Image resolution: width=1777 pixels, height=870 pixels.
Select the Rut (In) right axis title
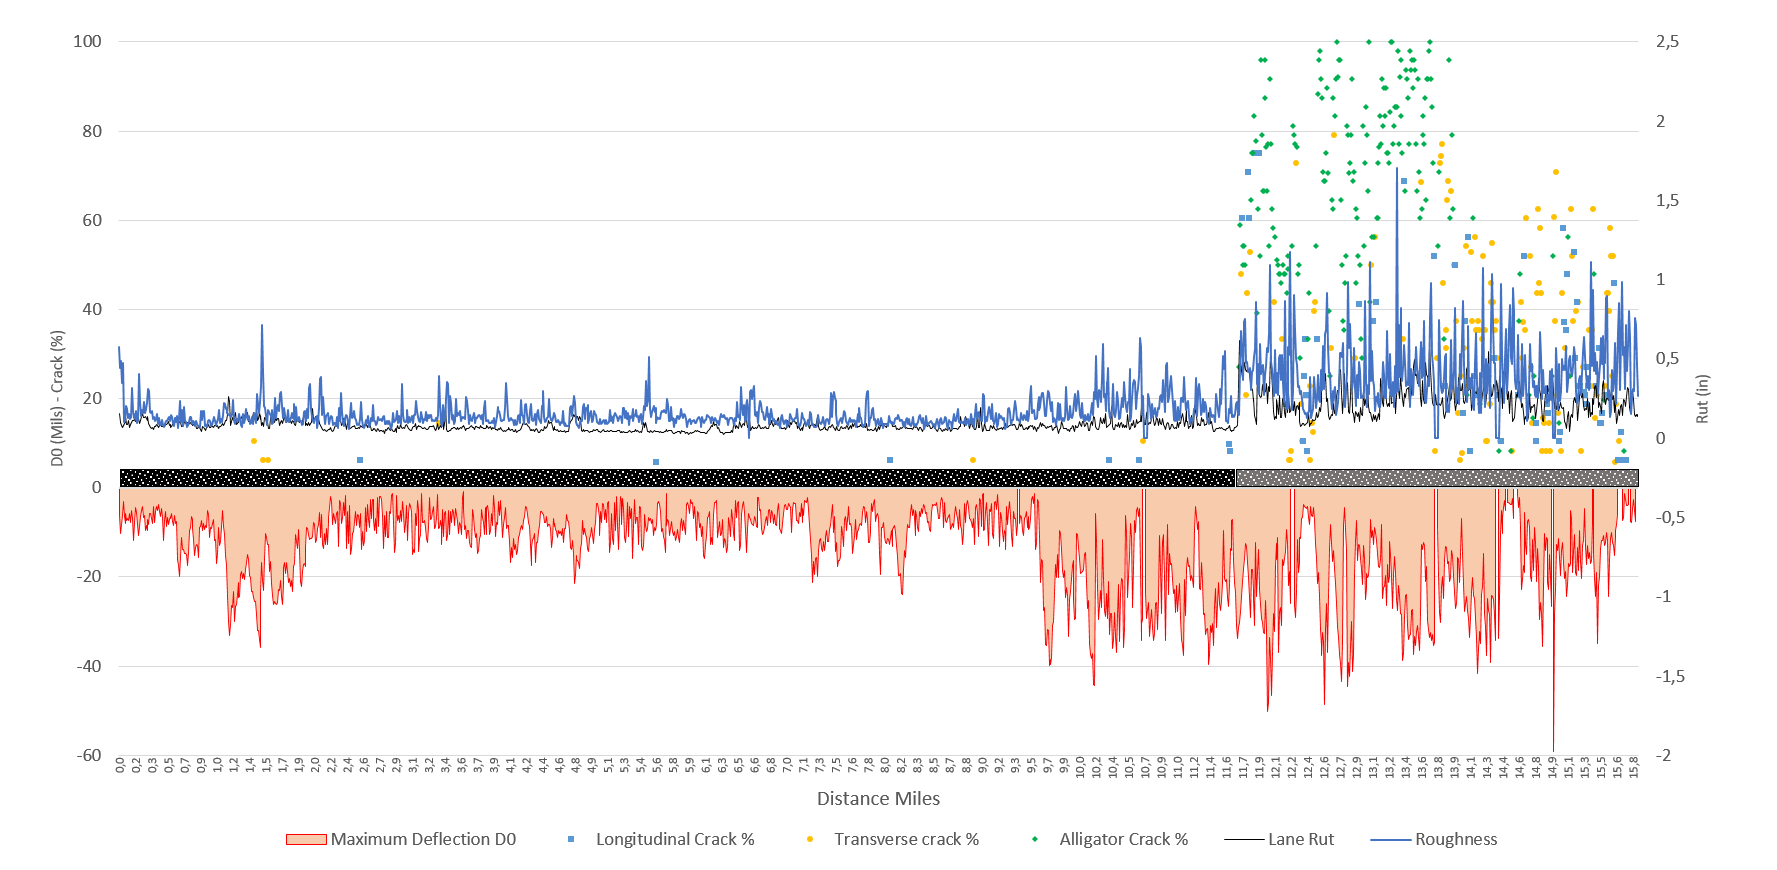click(x=1702, y=398)
